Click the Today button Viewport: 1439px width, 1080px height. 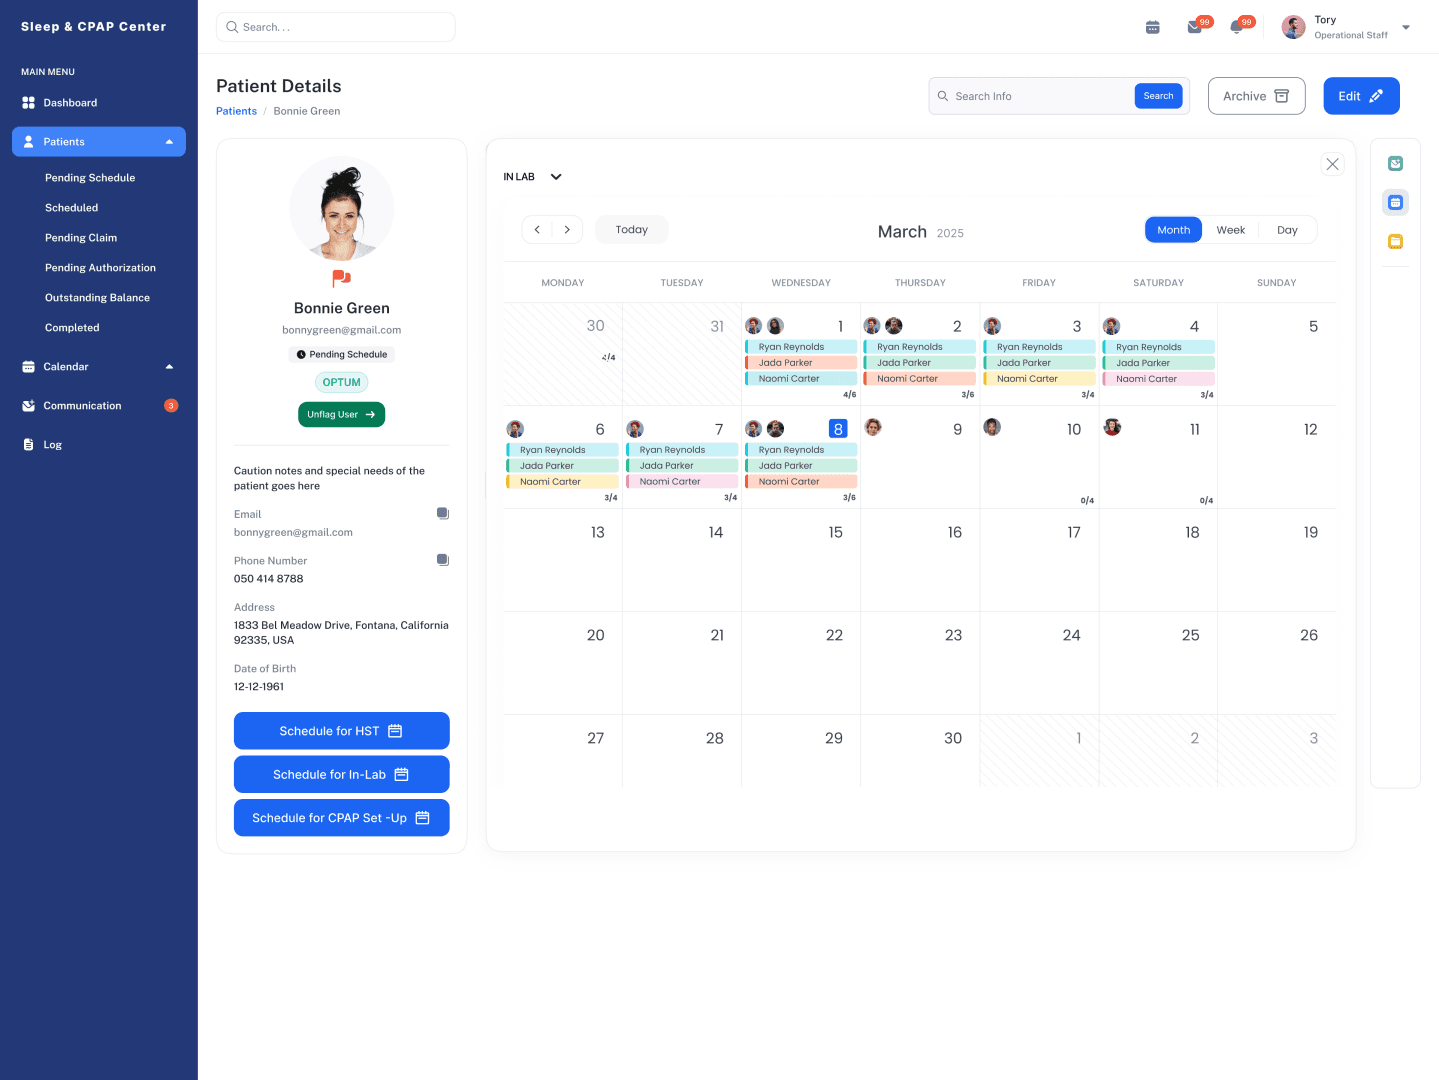click(x=631, y=230)
